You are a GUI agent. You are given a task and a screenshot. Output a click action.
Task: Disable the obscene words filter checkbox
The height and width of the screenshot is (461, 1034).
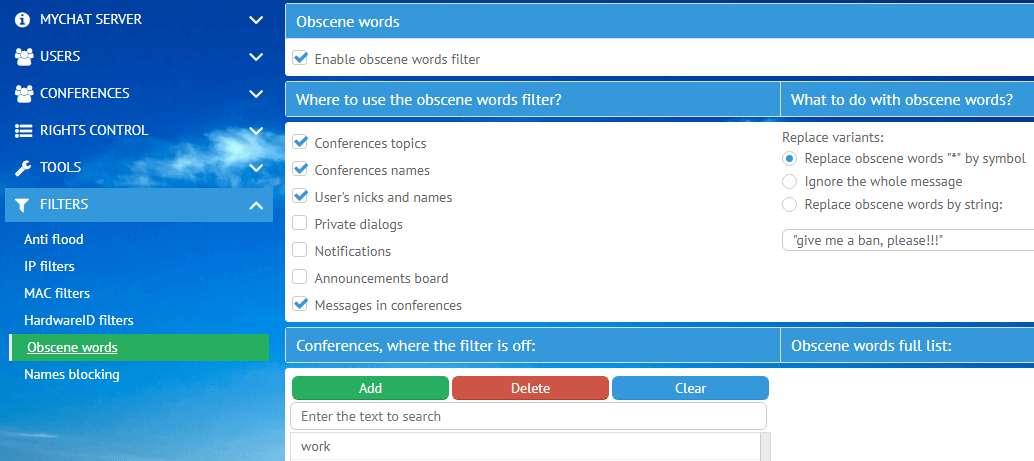click(x=300, y=59)
